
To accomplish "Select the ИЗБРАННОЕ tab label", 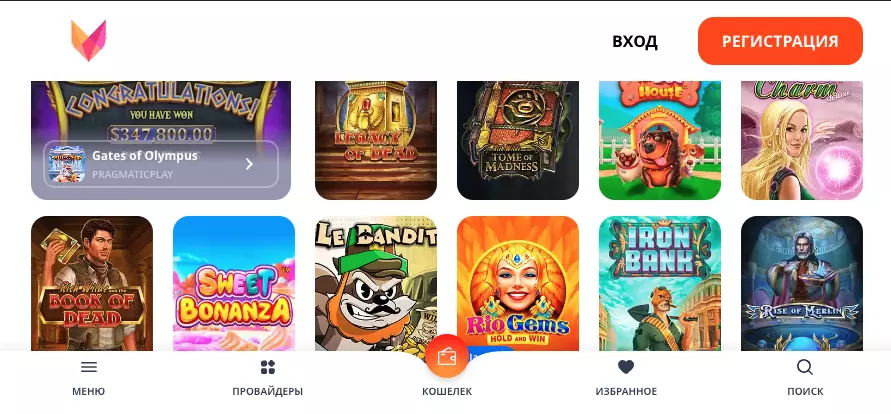I will [626, 391].
